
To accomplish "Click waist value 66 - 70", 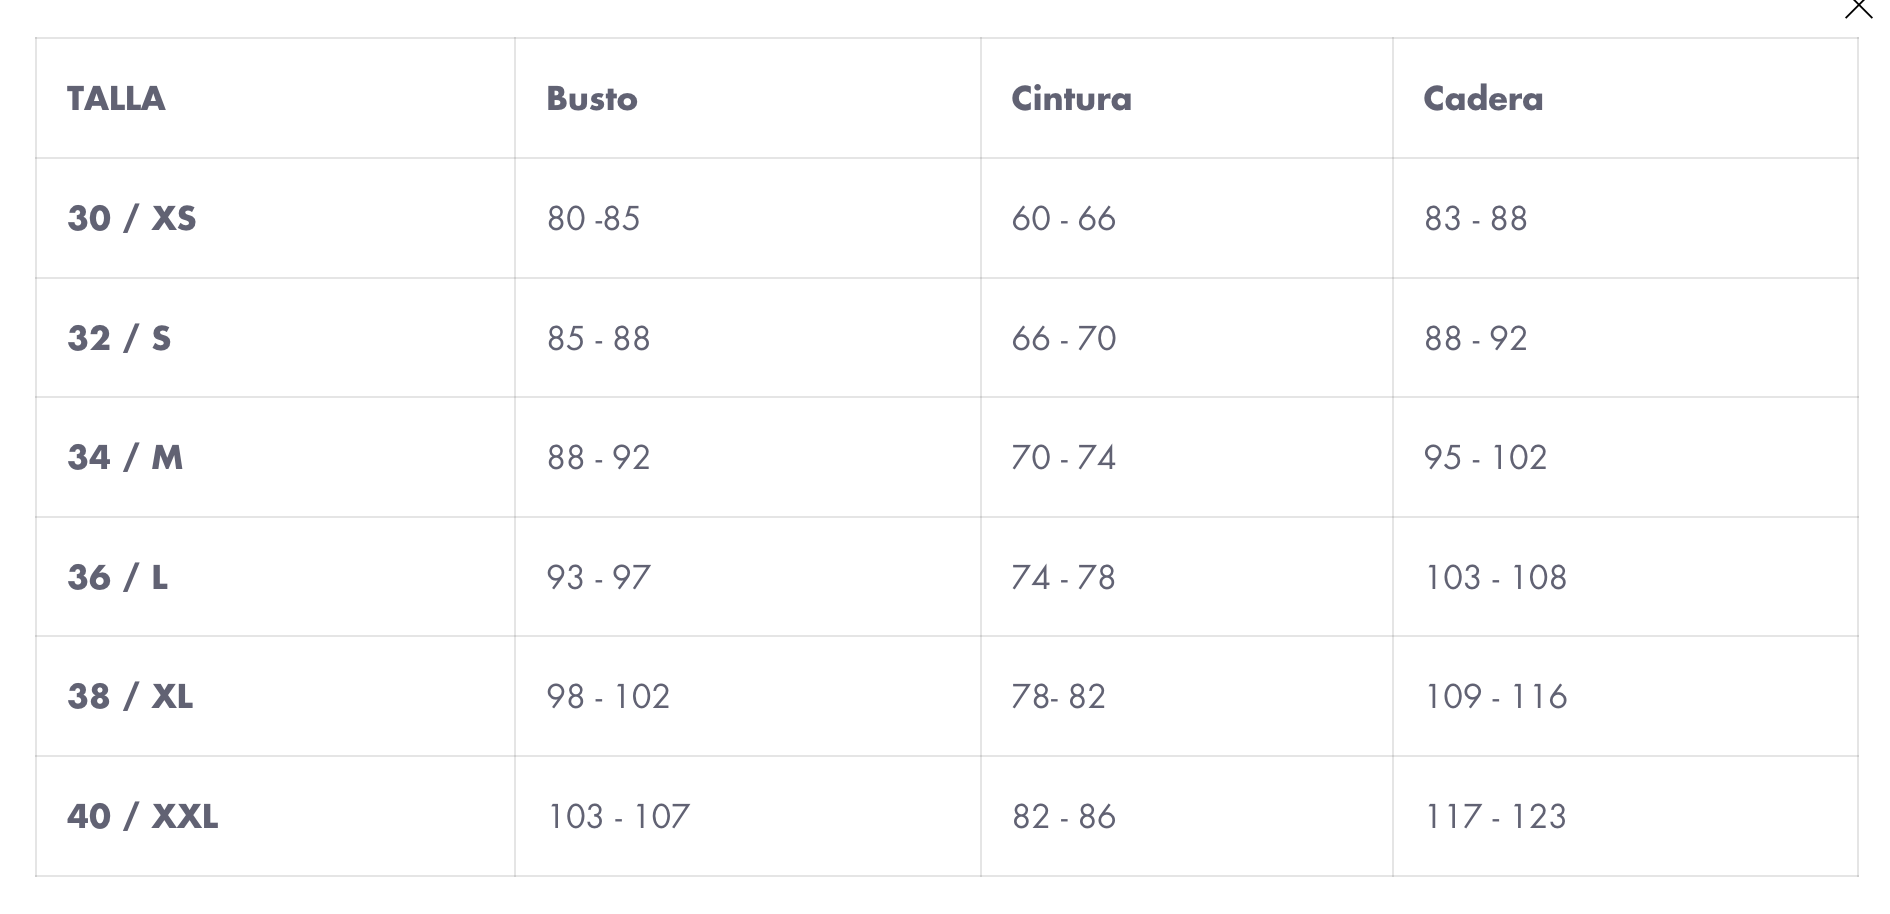I will click(x=1063, y=338).
